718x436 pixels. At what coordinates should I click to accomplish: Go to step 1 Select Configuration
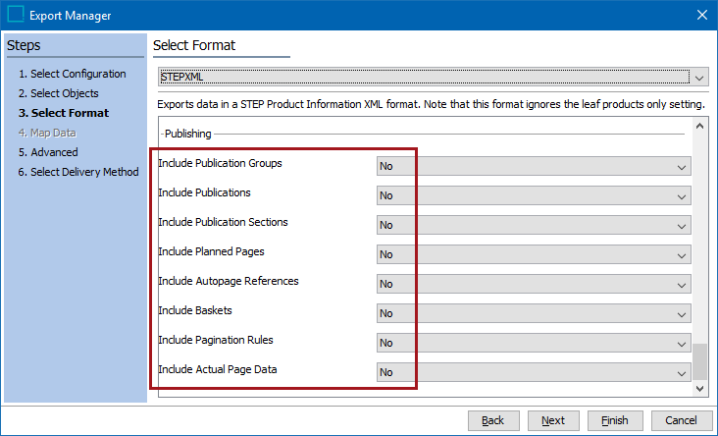pyautogui.click(x=72, y=74)
